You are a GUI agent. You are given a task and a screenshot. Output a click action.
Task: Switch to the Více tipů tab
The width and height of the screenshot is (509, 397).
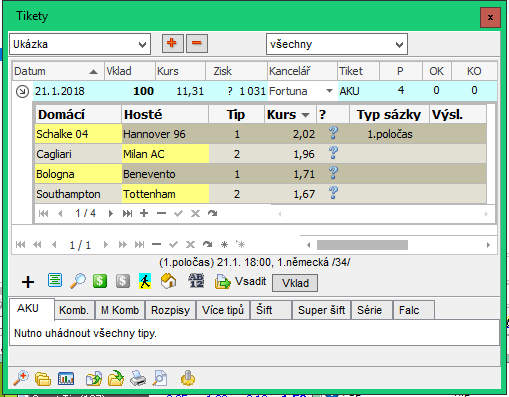point(223,310)
